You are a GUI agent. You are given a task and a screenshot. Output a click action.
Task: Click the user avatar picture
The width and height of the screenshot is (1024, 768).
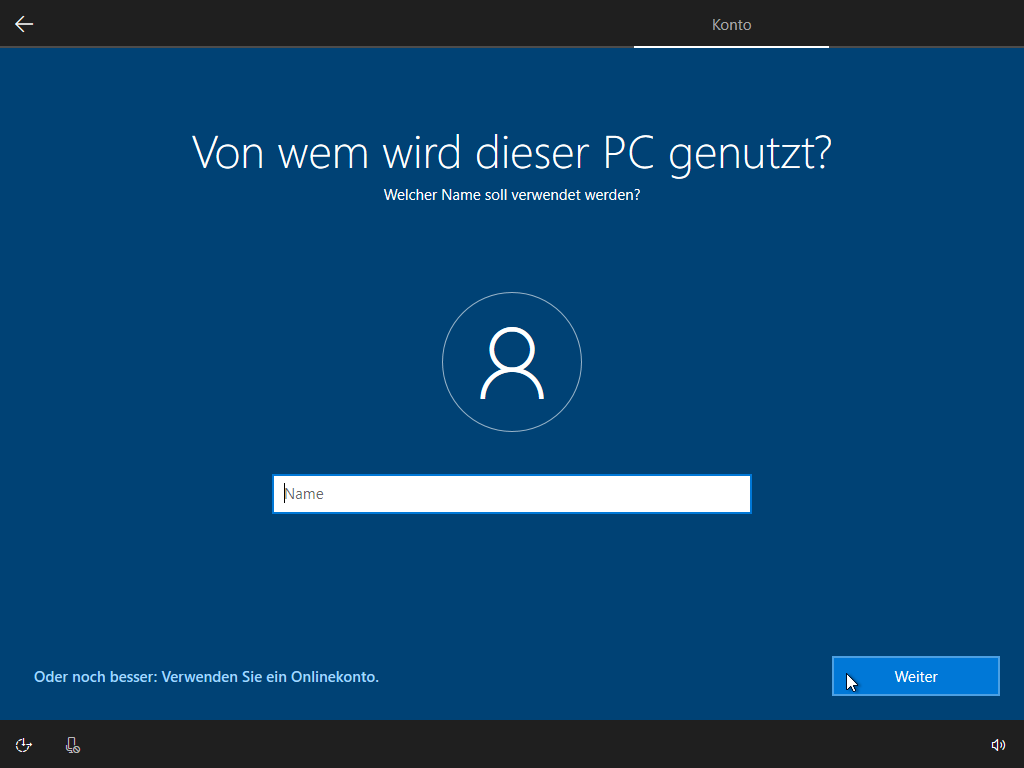click(512, 362)
